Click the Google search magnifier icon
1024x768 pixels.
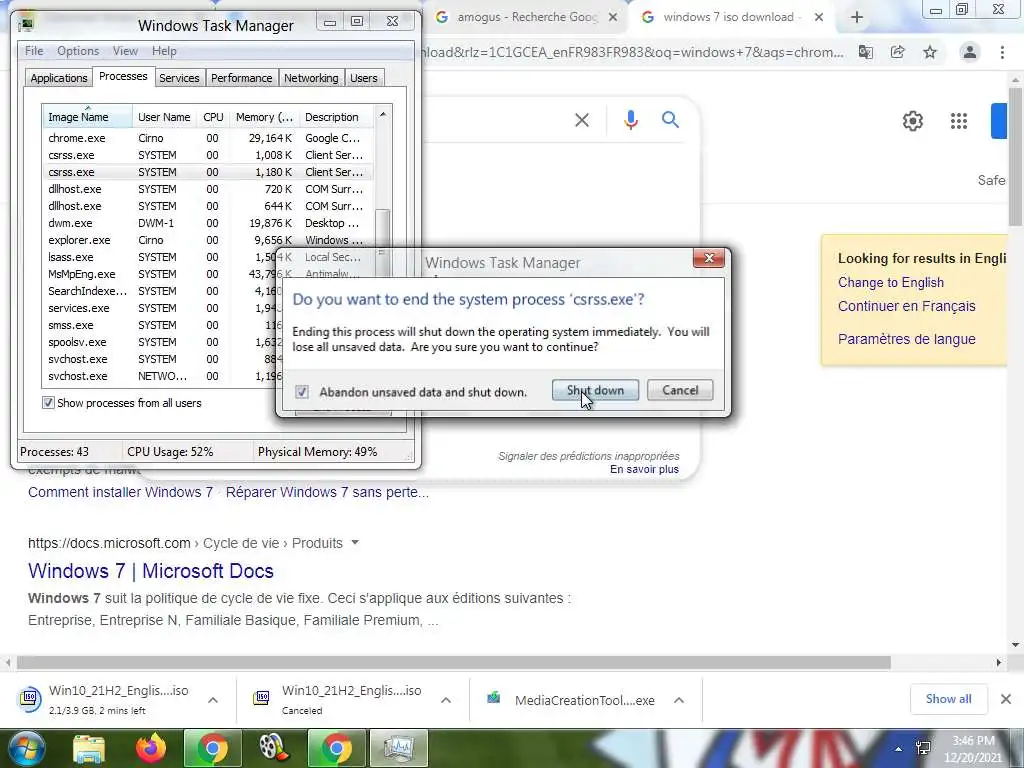(670, 120)
